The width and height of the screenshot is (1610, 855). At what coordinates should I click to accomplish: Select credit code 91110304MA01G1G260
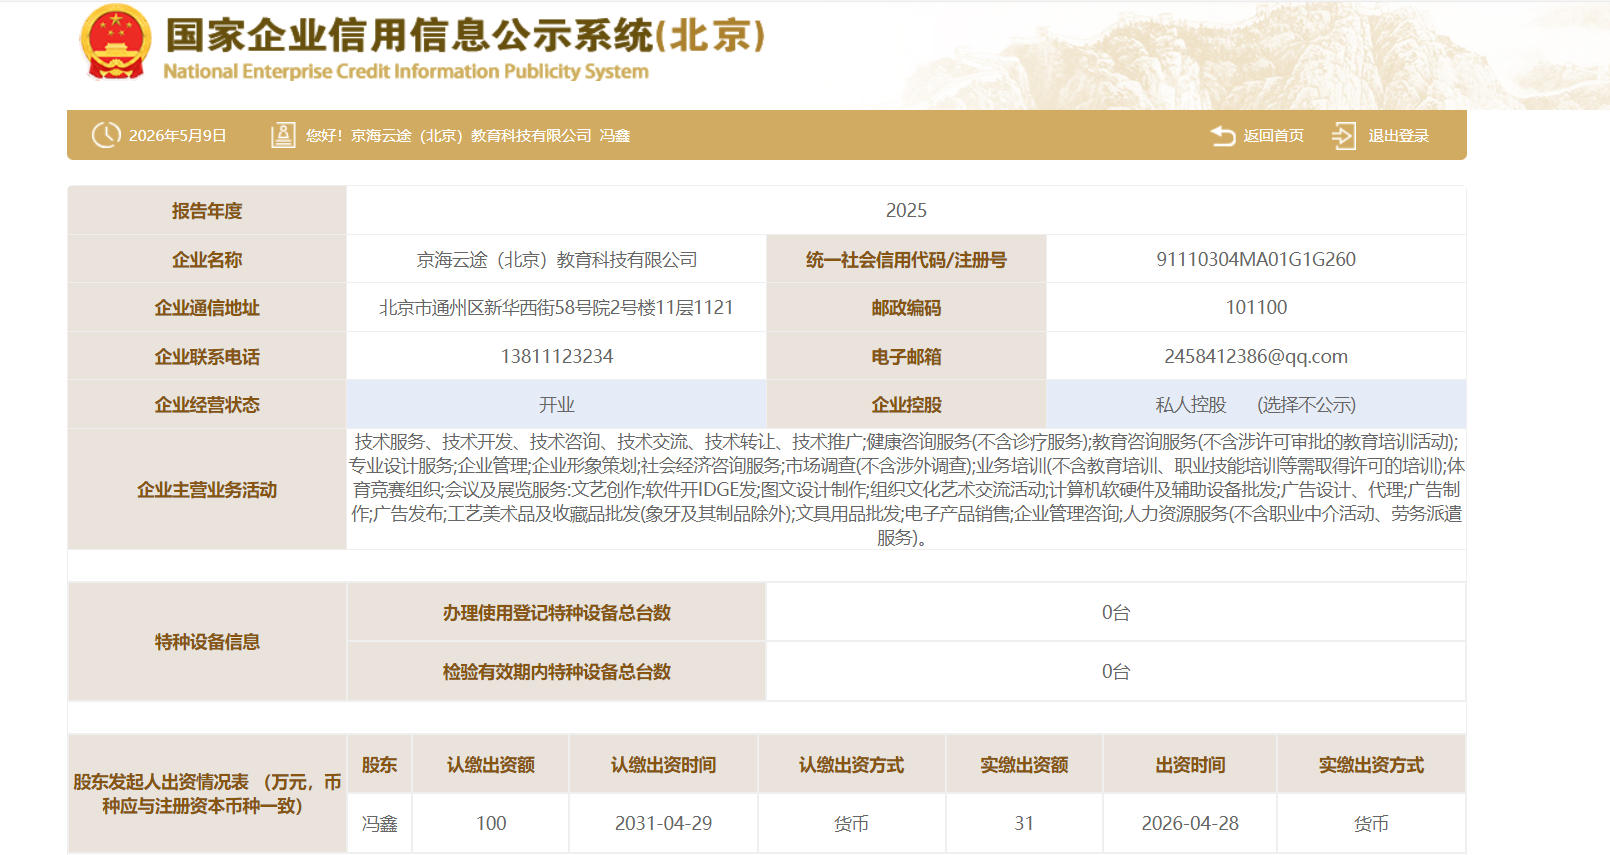click(x=1256, y=259)
